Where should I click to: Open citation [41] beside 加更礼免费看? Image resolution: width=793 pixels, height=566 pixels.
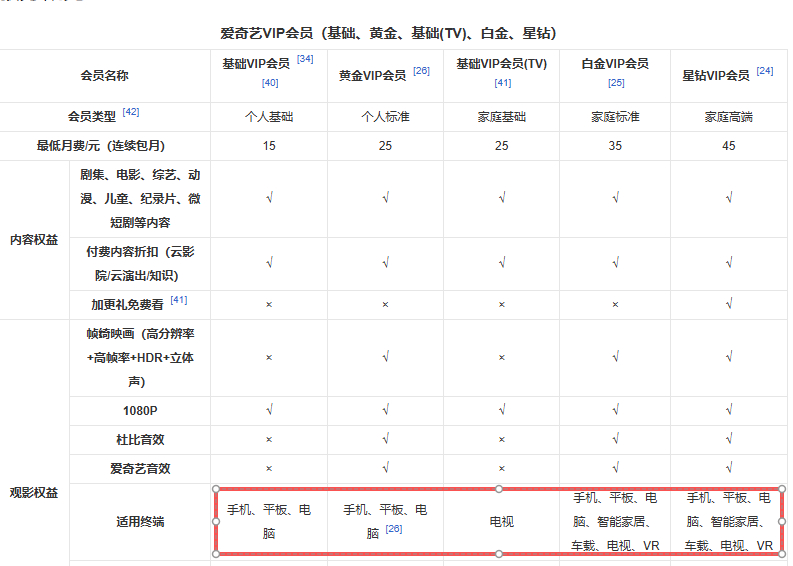[179, 300]
